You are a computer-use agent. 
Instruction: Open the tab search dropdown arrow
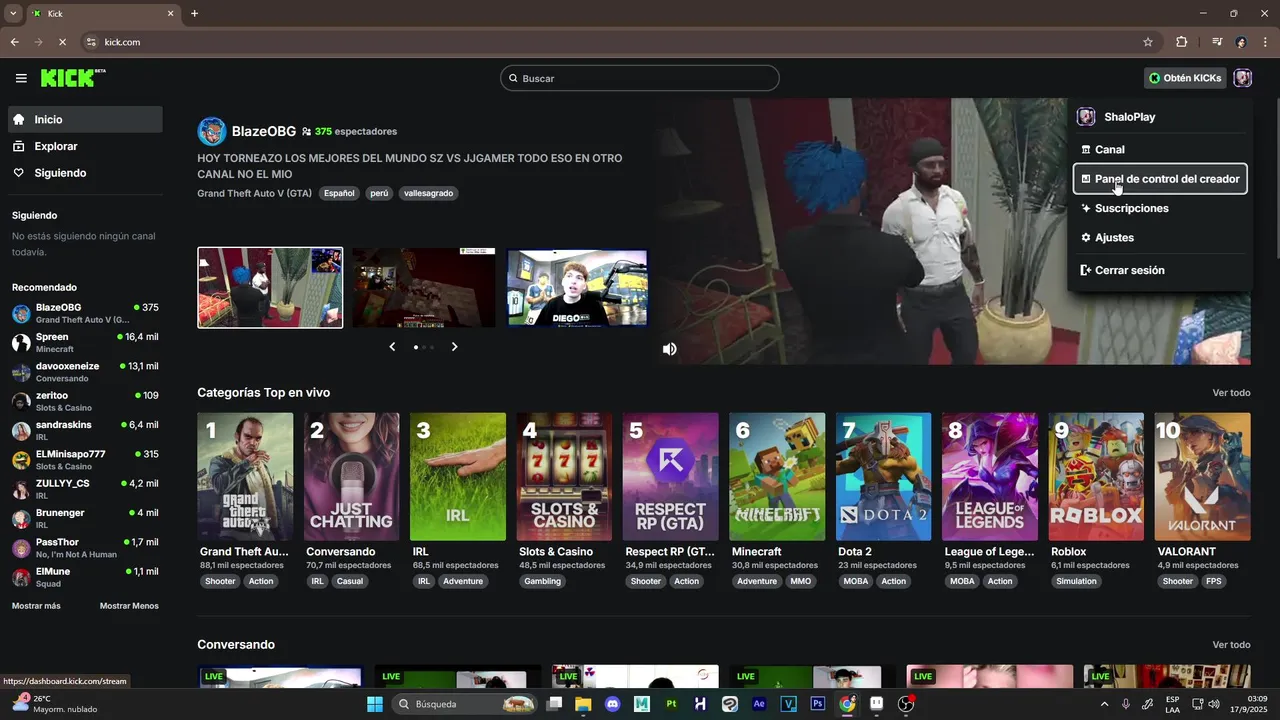coord(12,13)
